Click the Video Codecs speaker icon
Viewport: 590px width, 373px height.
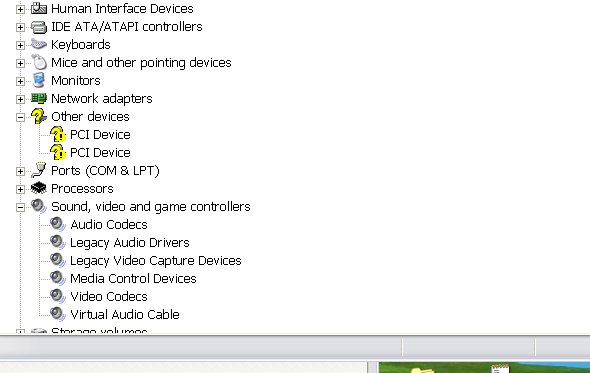58,296
